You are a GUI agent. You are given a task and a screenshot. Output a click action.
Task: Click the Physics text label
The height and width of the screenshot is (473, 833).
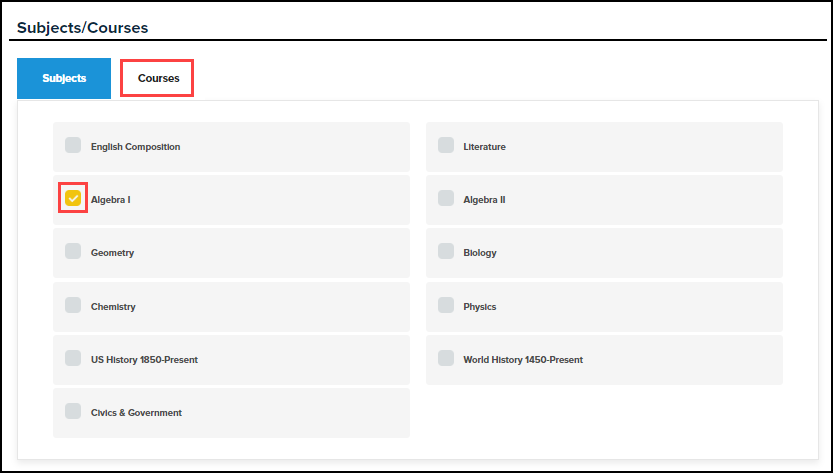(480, 307)
